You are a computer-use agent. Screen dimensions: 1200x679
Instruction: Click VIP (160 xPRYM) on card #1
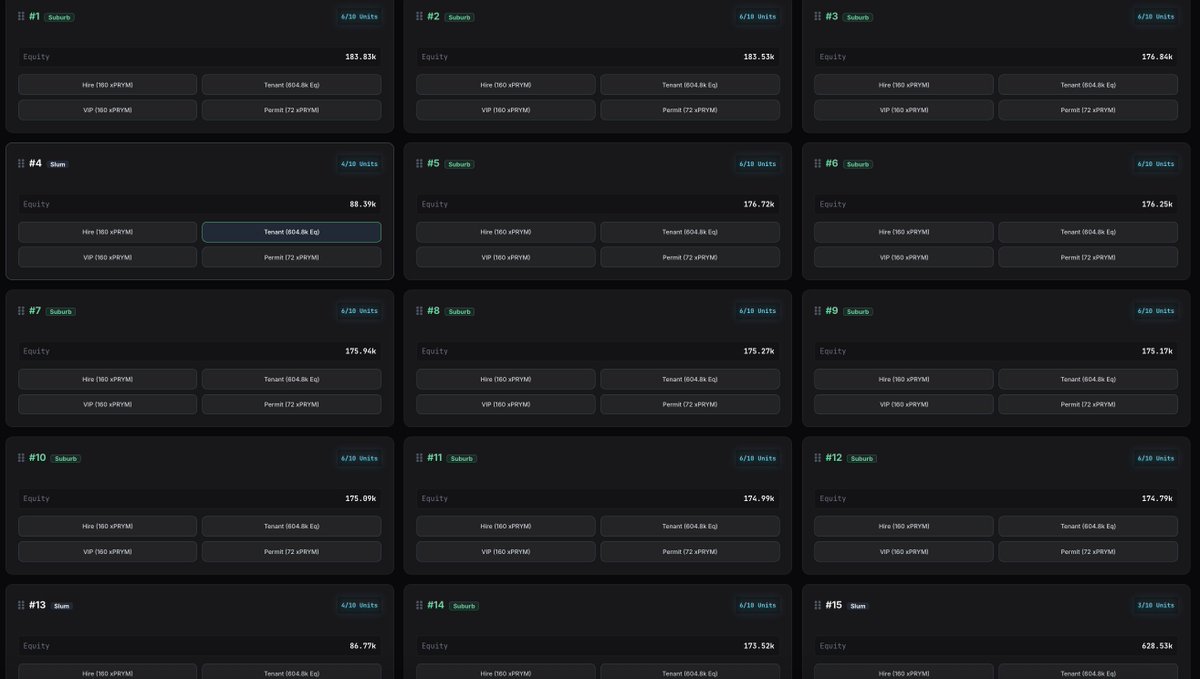(108, 110)
